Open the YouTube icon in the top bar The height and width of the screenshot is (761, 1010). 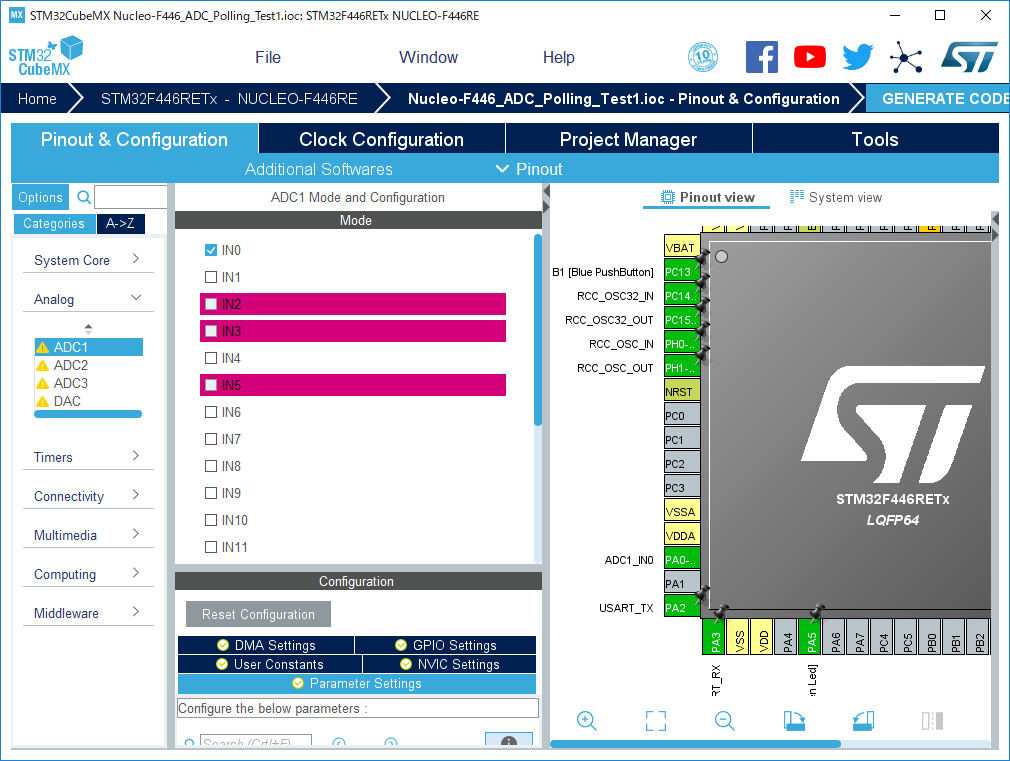[809, 57]
